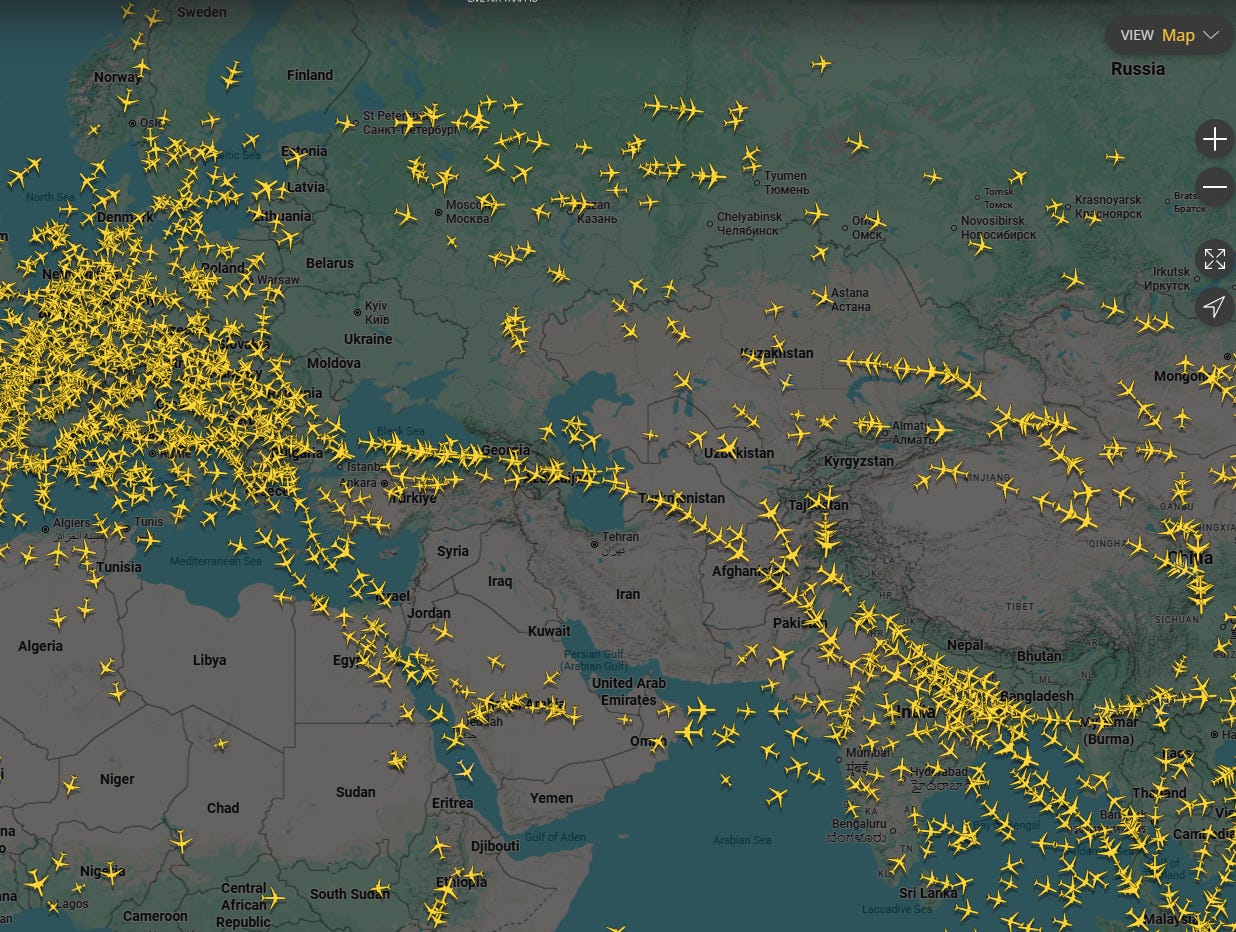The width and height of the screenshot is (1236, 932).
Task: Click the United Arab Emirates label
Action: pyautogui.click(x=629, y=692)
